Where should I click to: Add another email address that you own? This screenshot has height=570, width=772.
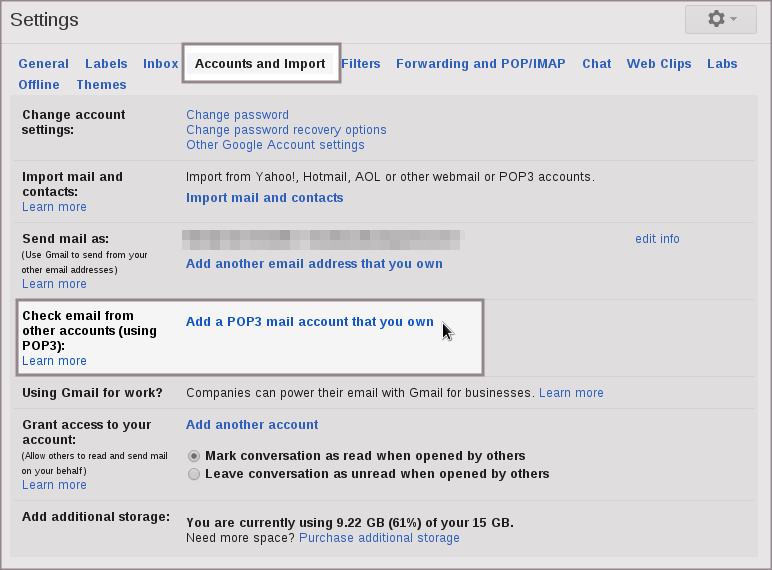tap(314, 264)
